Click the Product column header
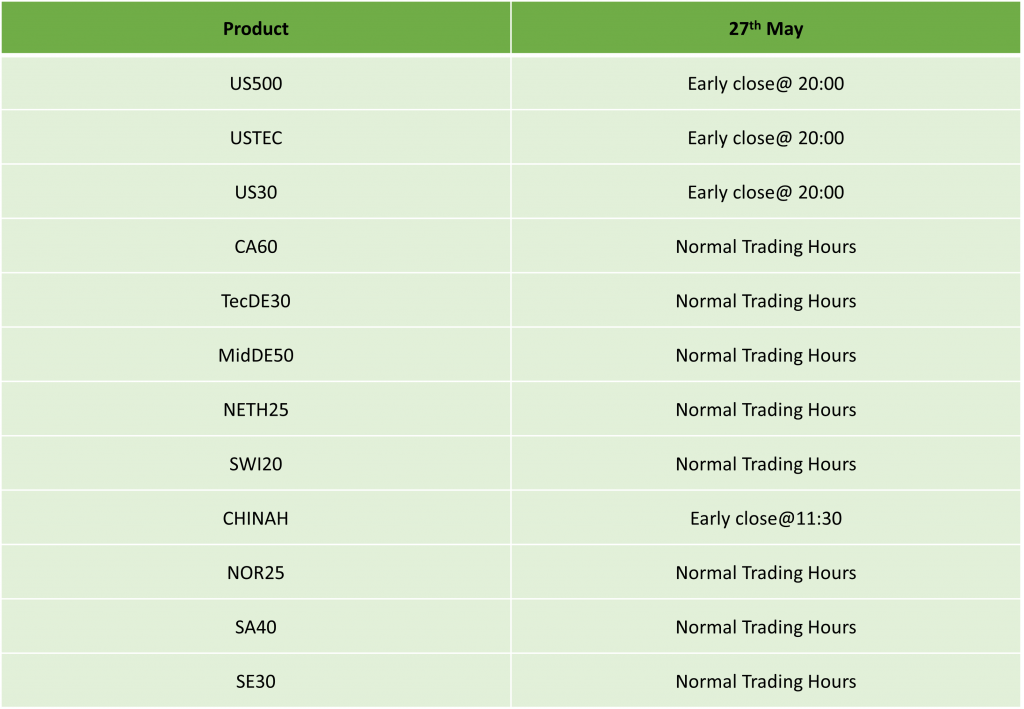Image resolution: width=1024 pixels, height=709 pixels. 255,27
